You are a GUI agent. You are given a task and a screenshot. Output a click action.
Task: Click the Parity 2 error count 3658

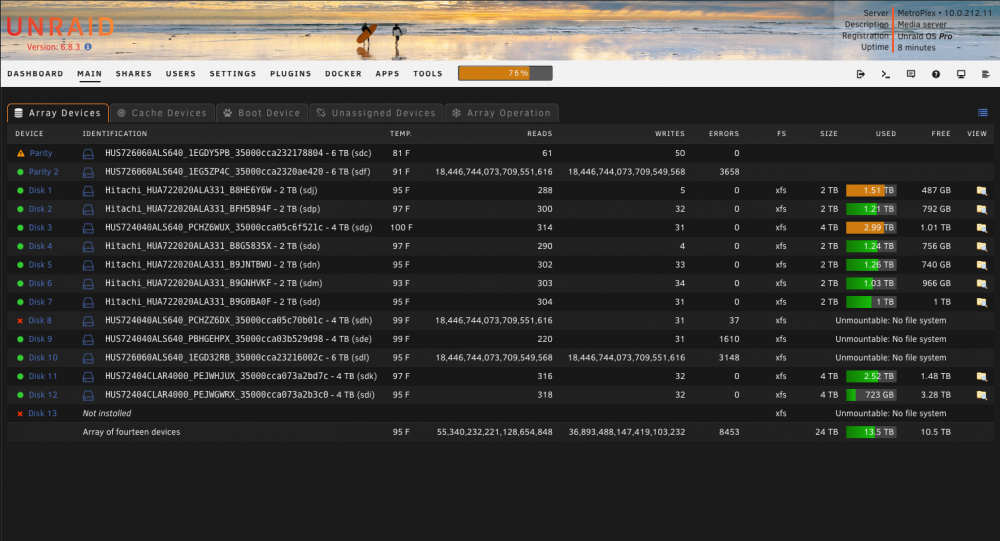729,172
